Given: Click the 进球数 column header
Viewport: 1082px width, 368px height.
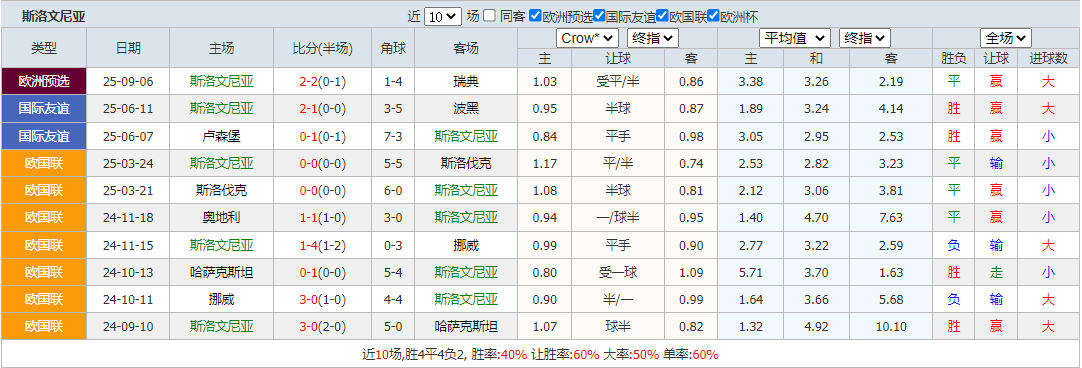Looking at the screenshot, I should [1048, 58].
